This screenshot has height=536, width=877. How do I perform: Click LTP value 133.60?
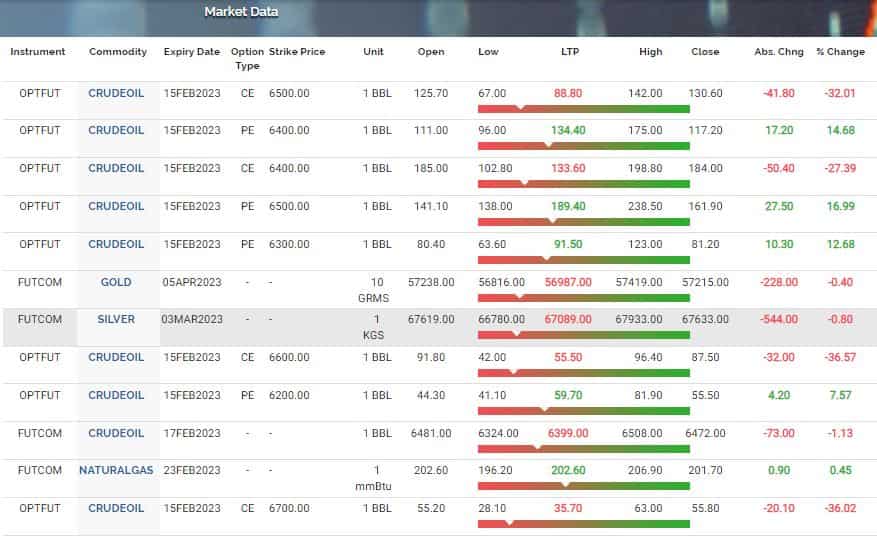pyautogui.click(x=568, y=168)
